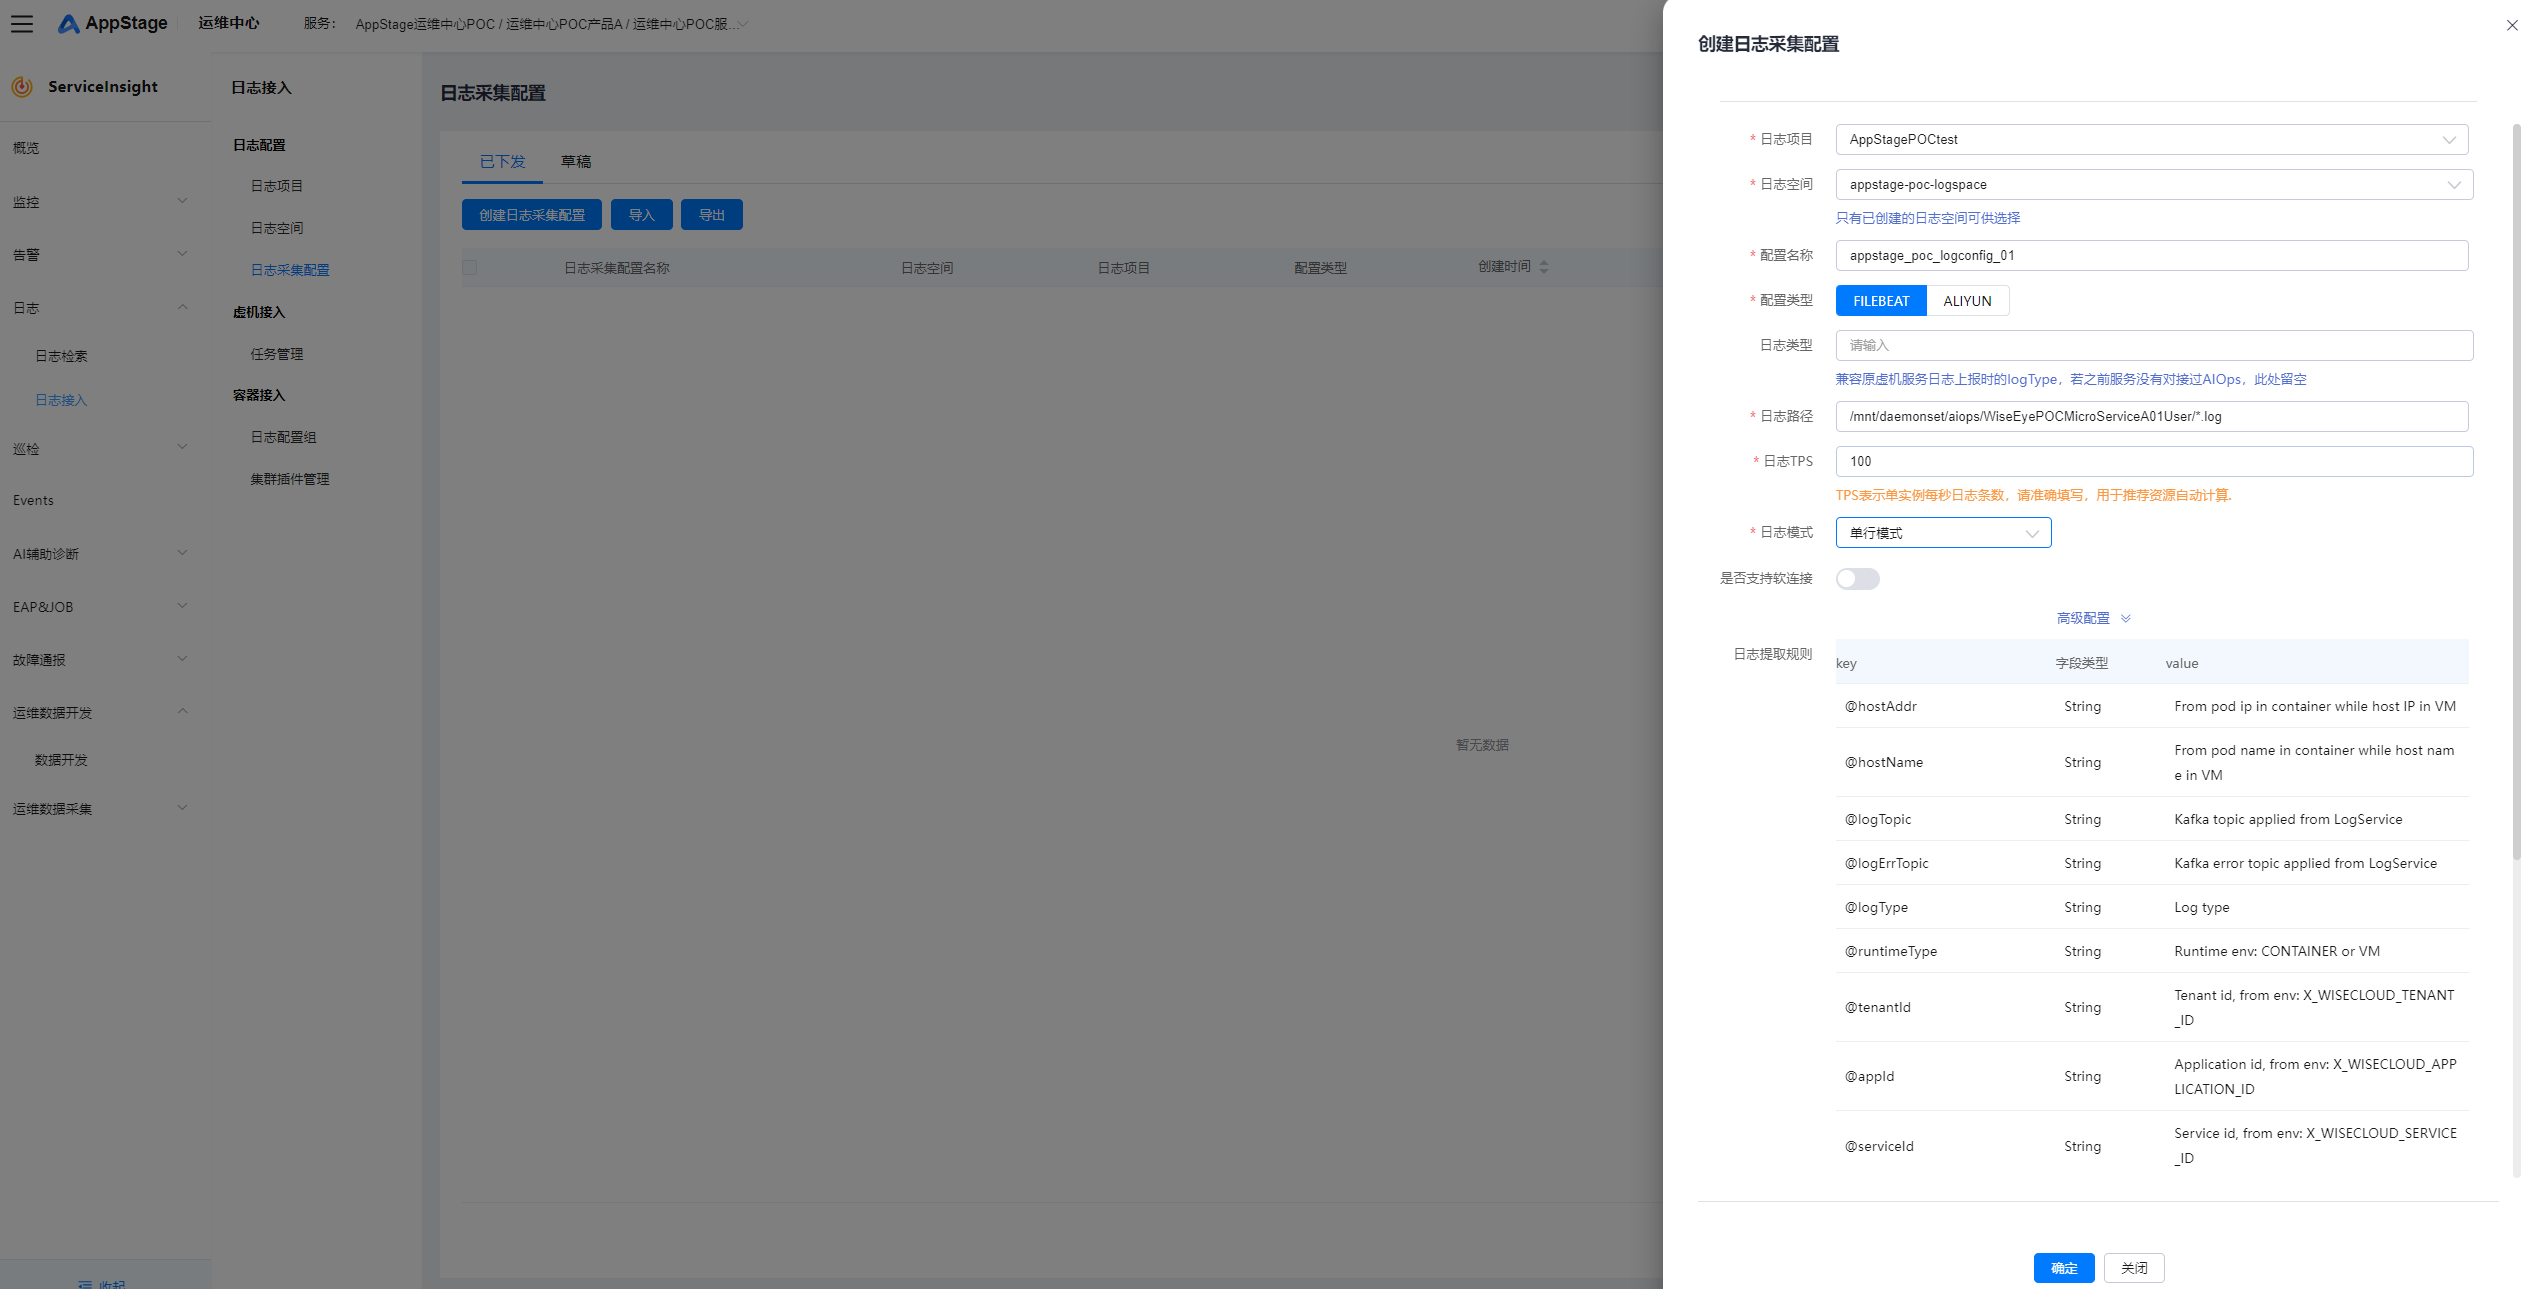This screenshot has width=2537, height=1289.
Task: Select ALIYUN config type
Action: [x=1966, y=301]
